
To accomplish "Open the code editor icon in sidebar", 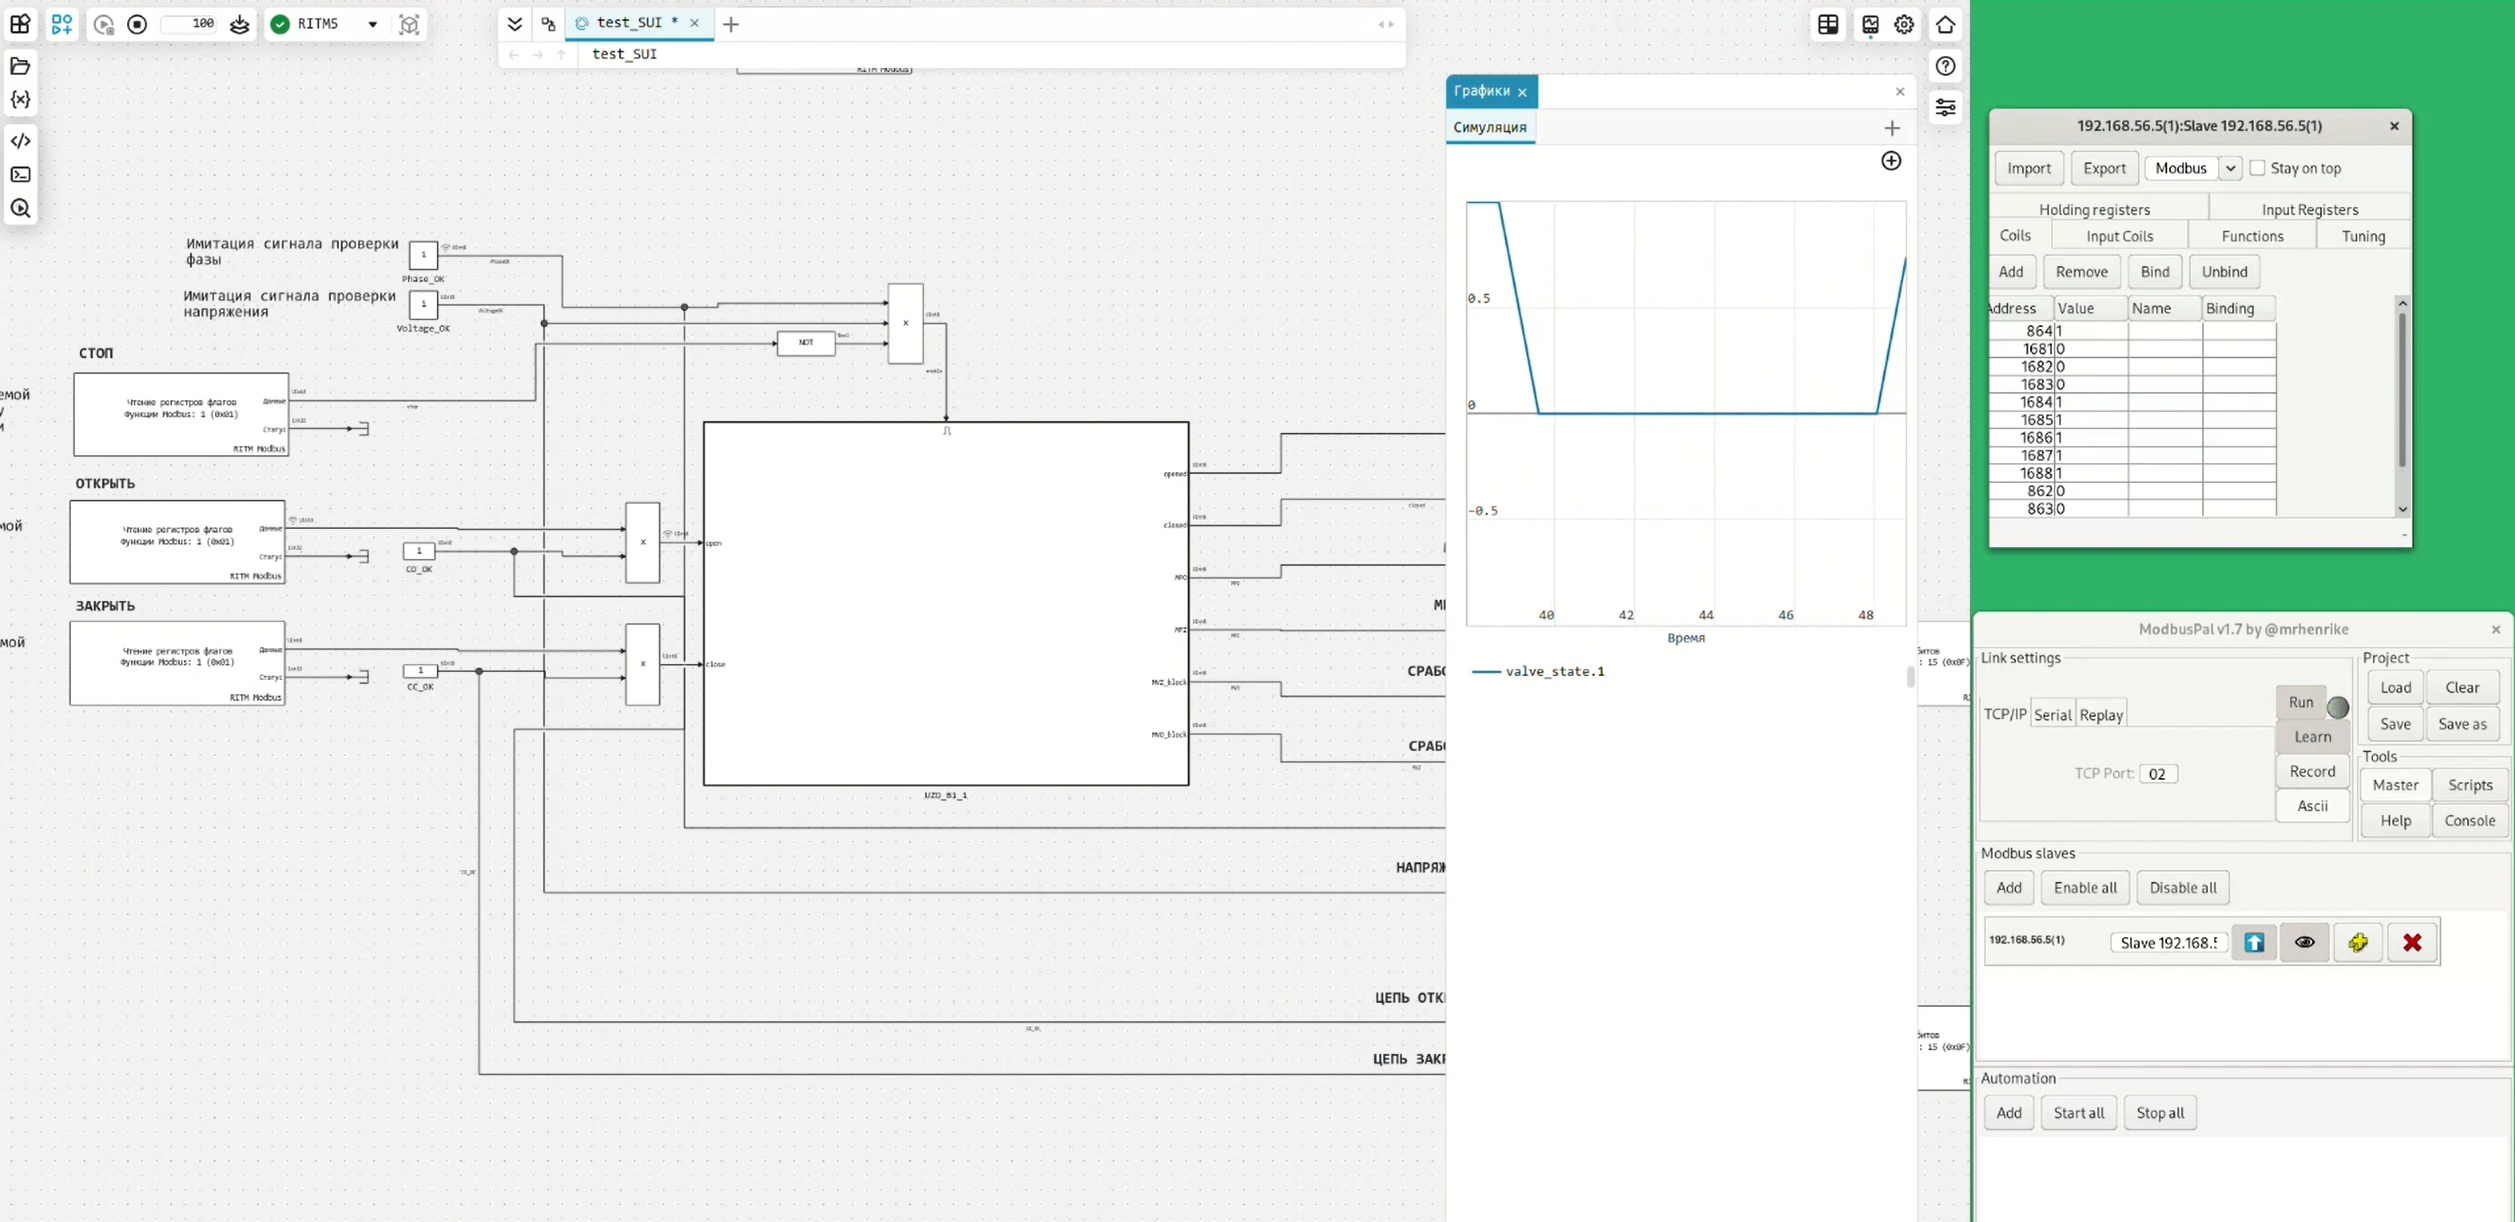I will (x=20, y=141).
